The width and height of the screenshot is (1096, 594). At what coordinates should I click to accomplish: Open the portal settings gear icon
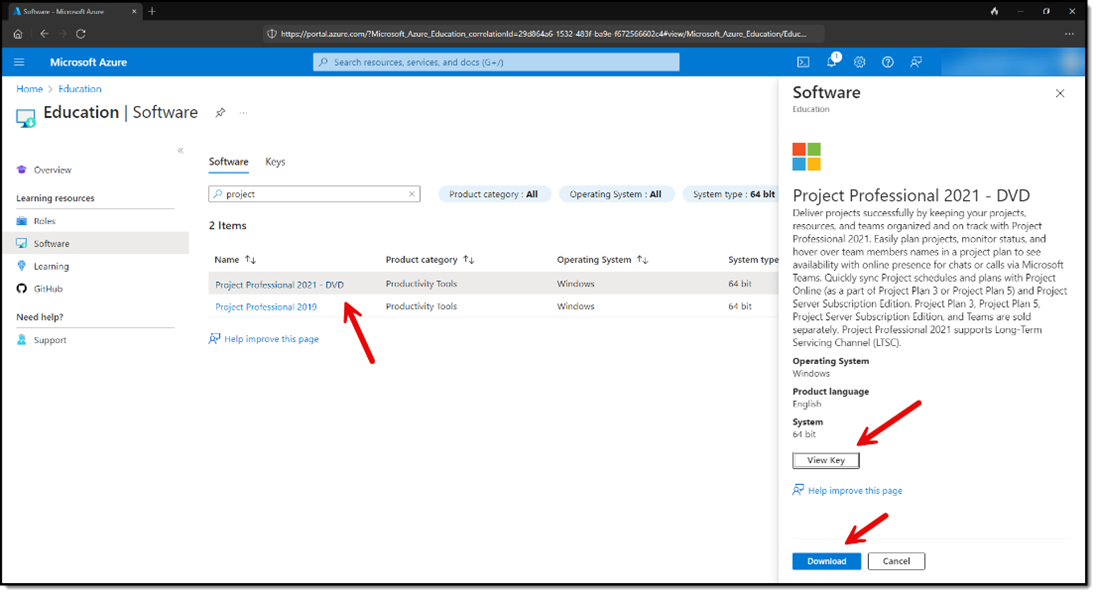[859, 62]
